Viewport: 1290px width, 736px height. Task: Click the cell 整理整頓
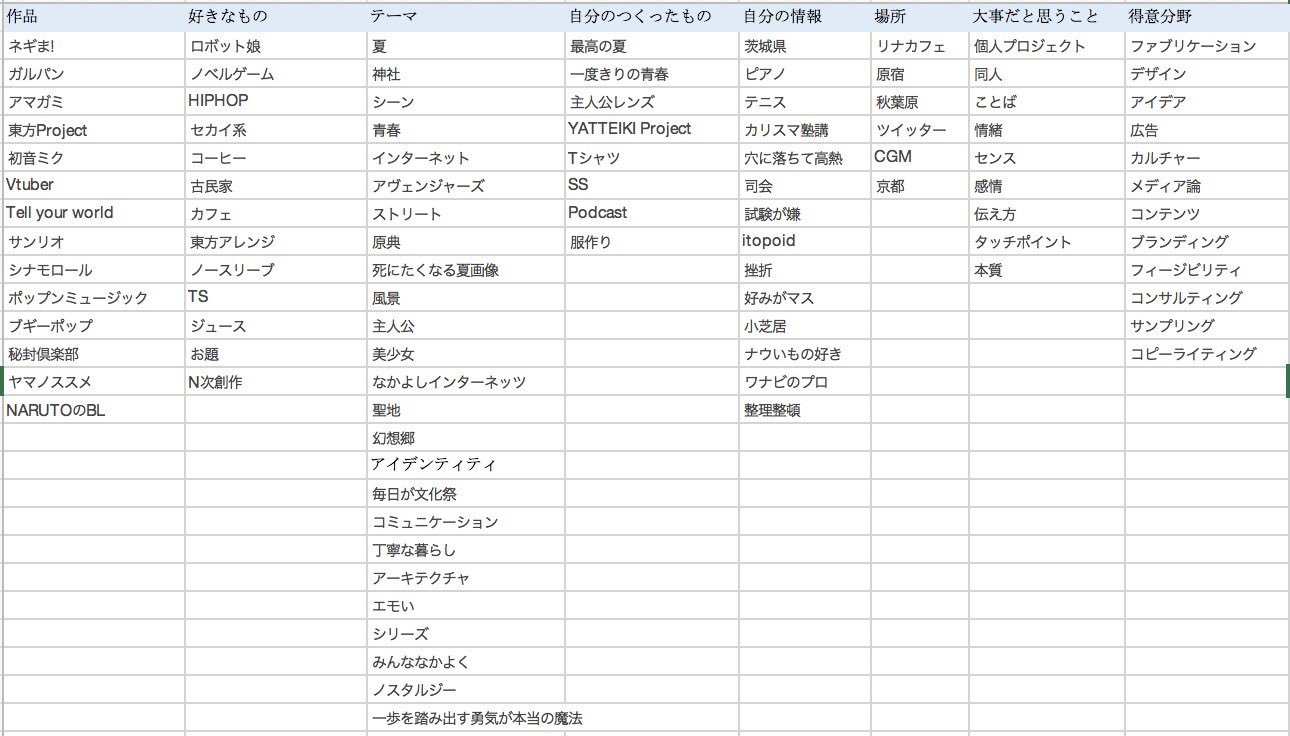click(x=805, y=410)
